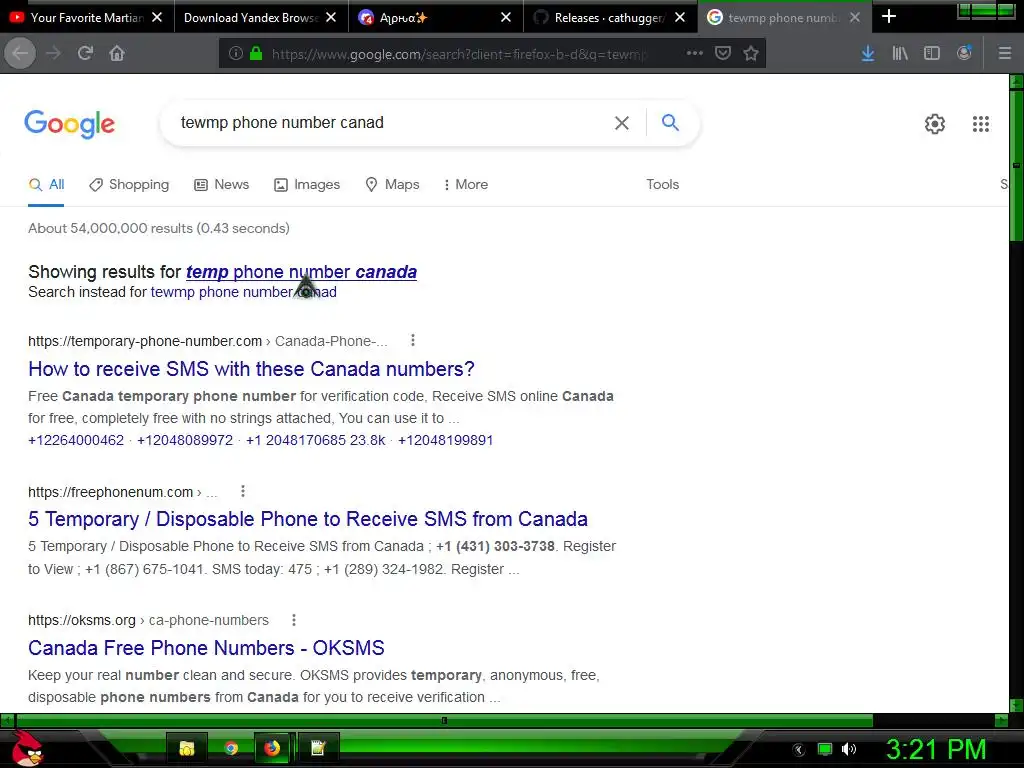Open sitelink +12264000462
Screen dimensions: 1024x768
(x=76, y=440)
